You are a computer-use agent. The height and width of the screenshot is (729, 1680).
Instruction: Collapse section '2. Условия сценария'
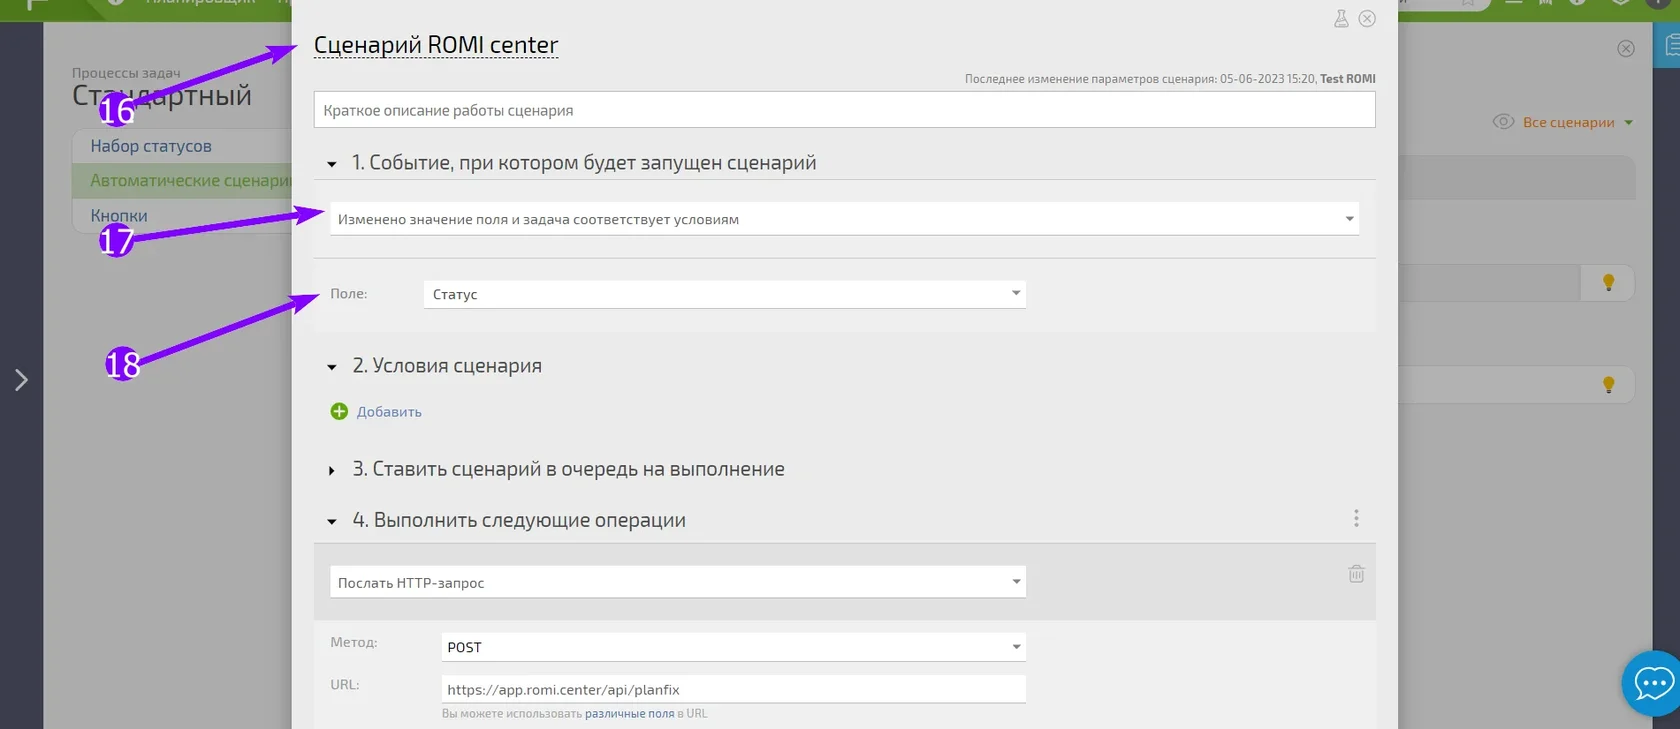[332, 367]
